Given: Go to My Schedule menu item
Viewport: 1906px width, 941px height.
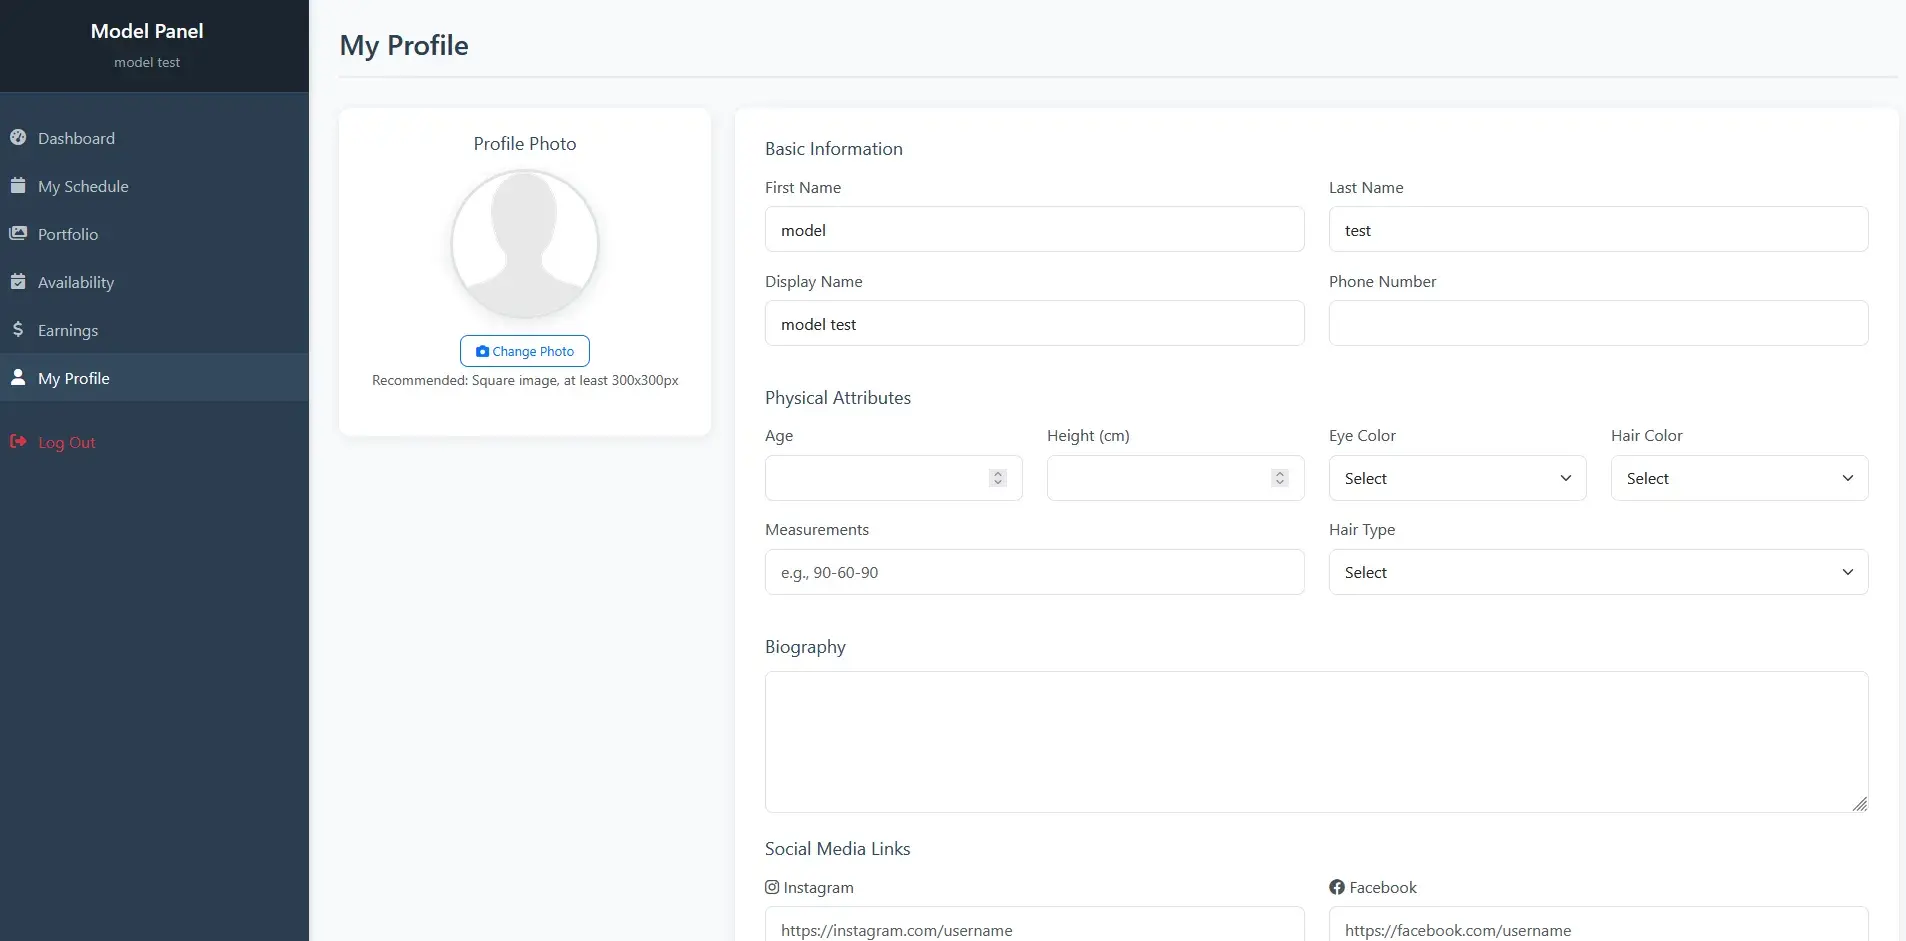Looking at the screenshot, I should coord(83,186).
